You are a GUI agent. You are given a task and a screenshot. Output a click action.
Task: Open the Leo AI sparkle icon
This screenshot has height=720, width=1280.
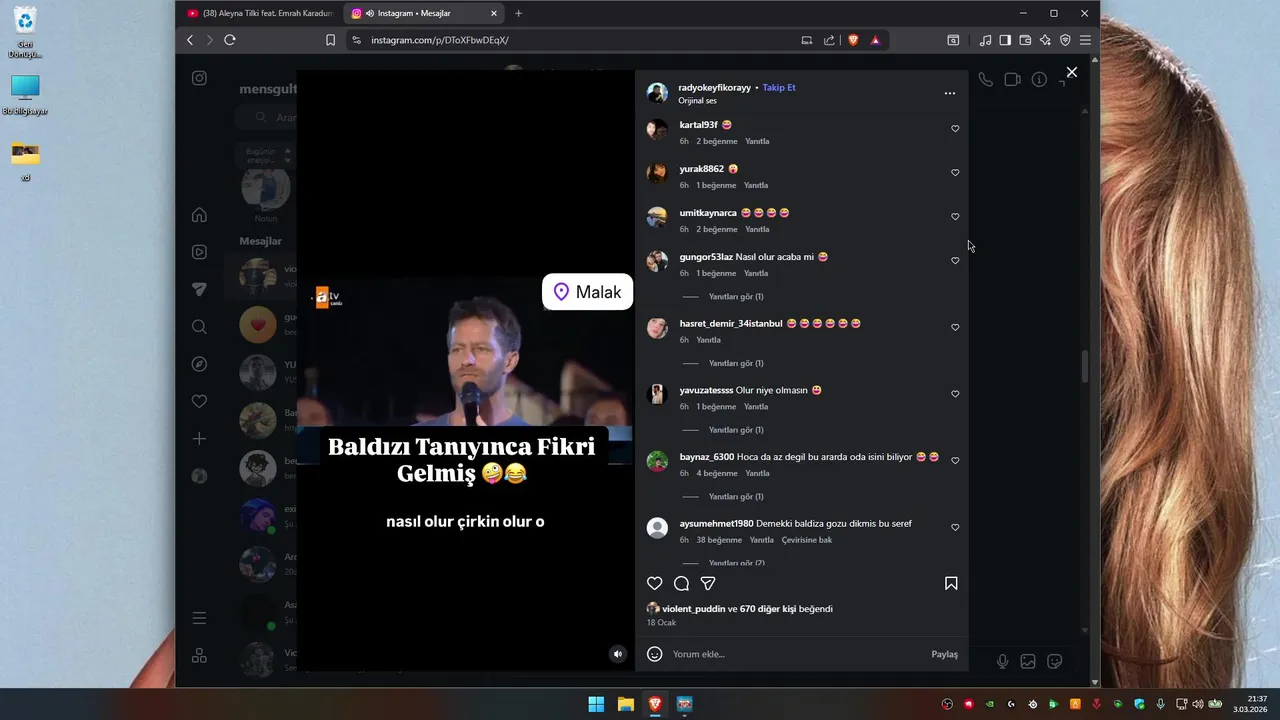(x=1045, y=40)
